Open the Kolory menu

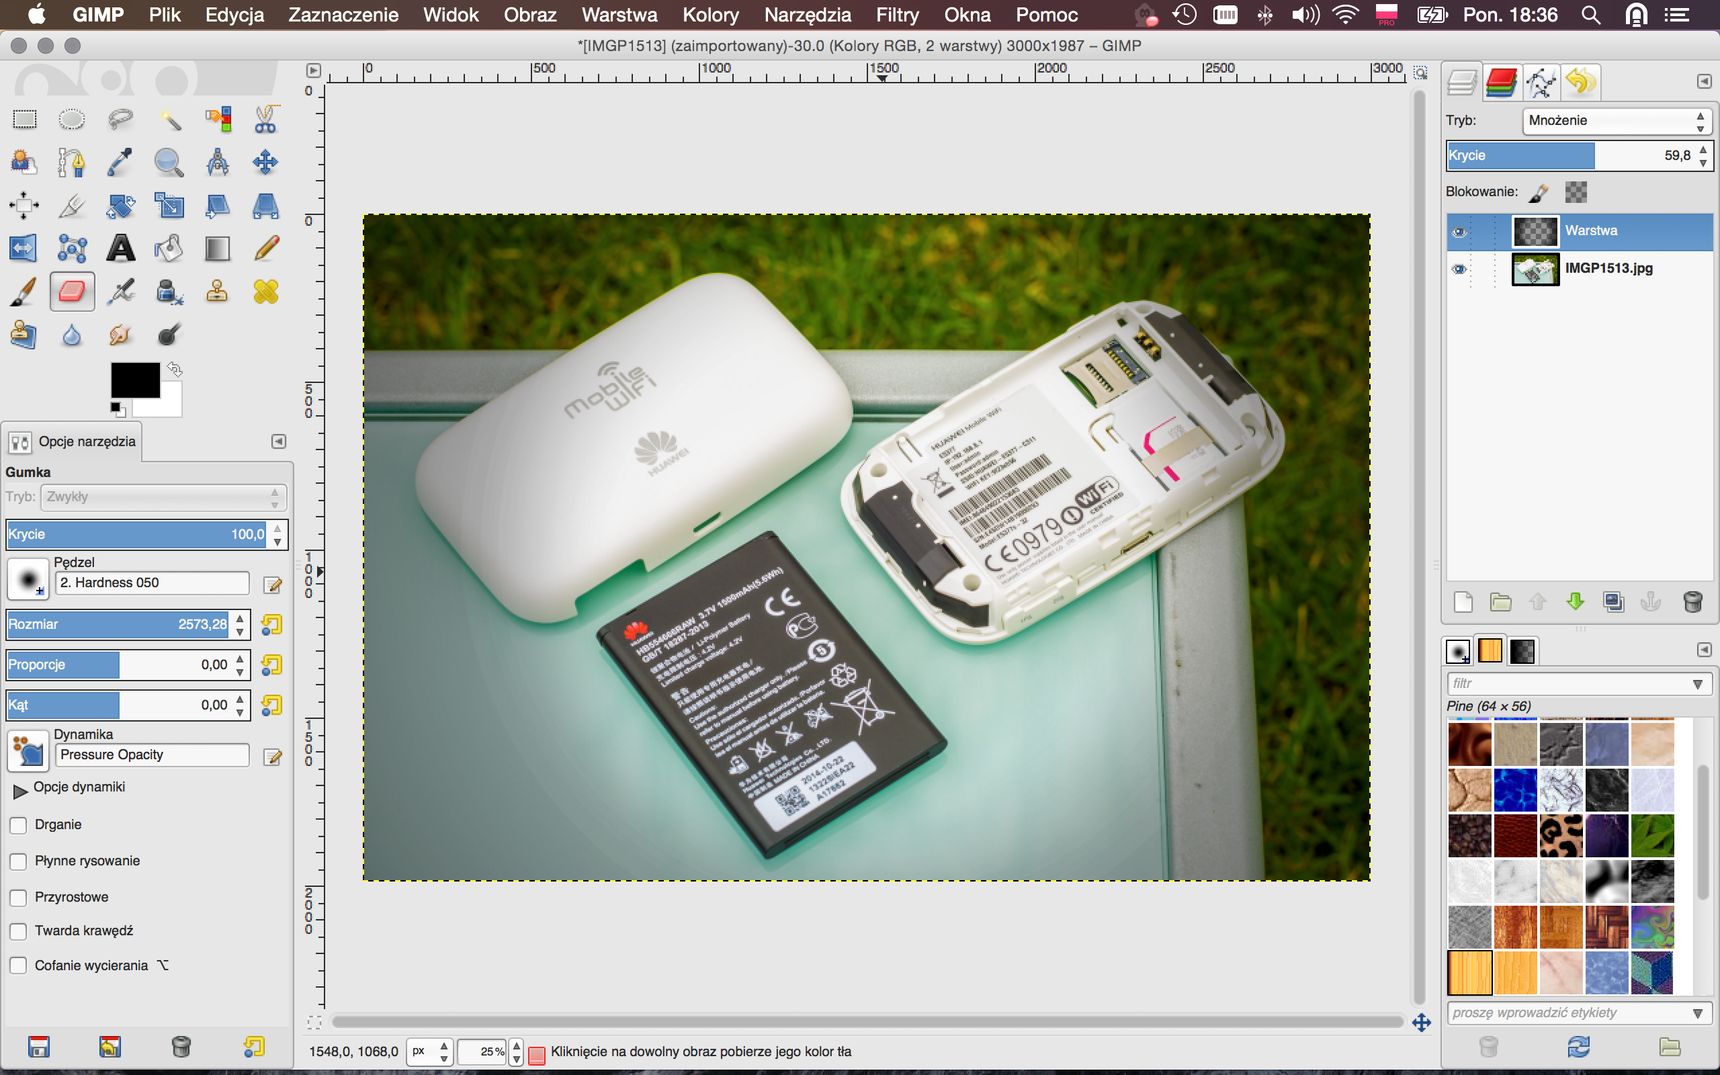point(710,15)
